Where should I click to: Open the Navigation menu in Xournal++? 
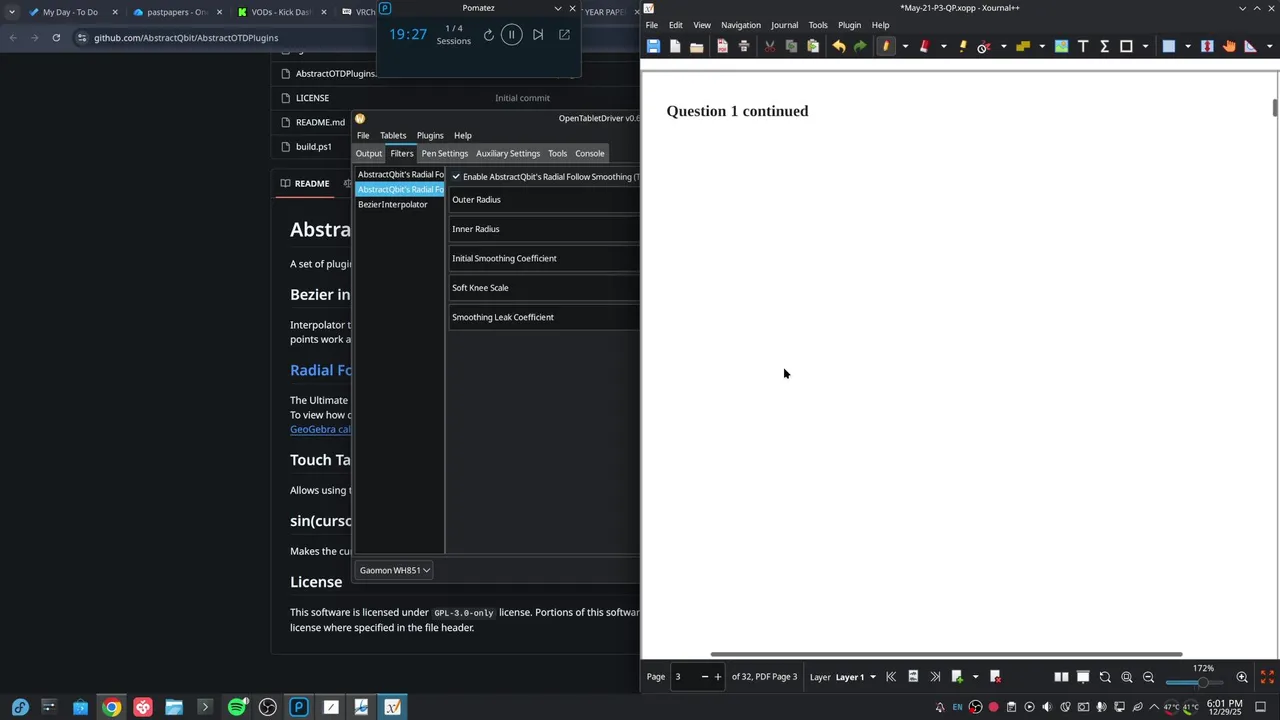(x=741, y=25)
